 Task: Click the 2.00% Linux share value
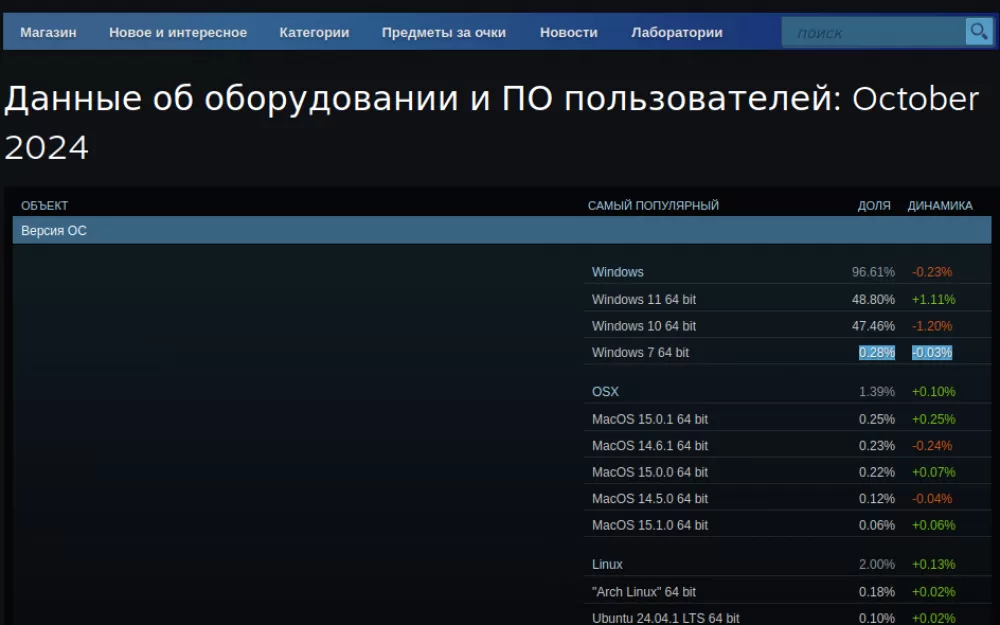click(x=877, y=564)
